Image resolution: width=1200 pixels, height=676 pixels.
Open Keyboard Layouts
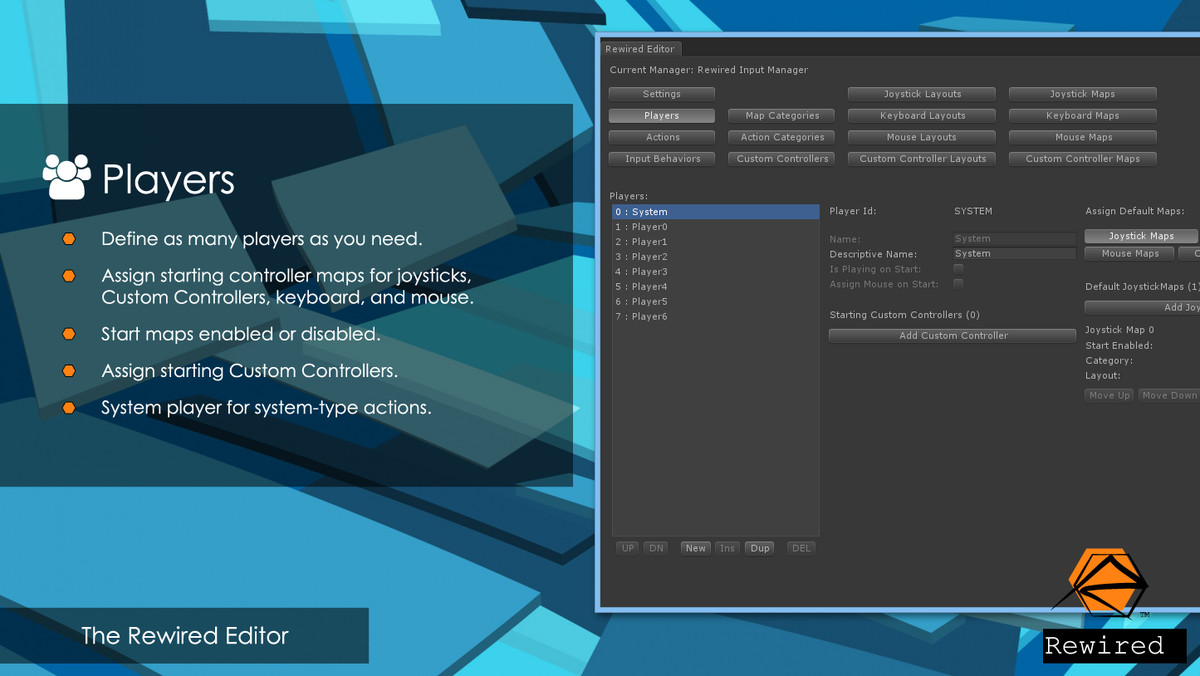922,116
